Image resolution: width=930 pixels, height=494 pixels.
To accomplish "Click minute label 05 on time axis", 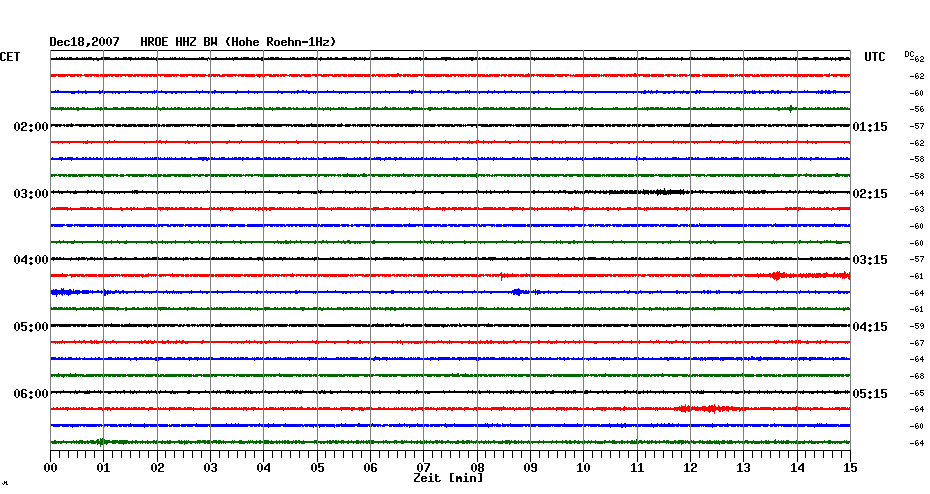I will tap(317, 467).
